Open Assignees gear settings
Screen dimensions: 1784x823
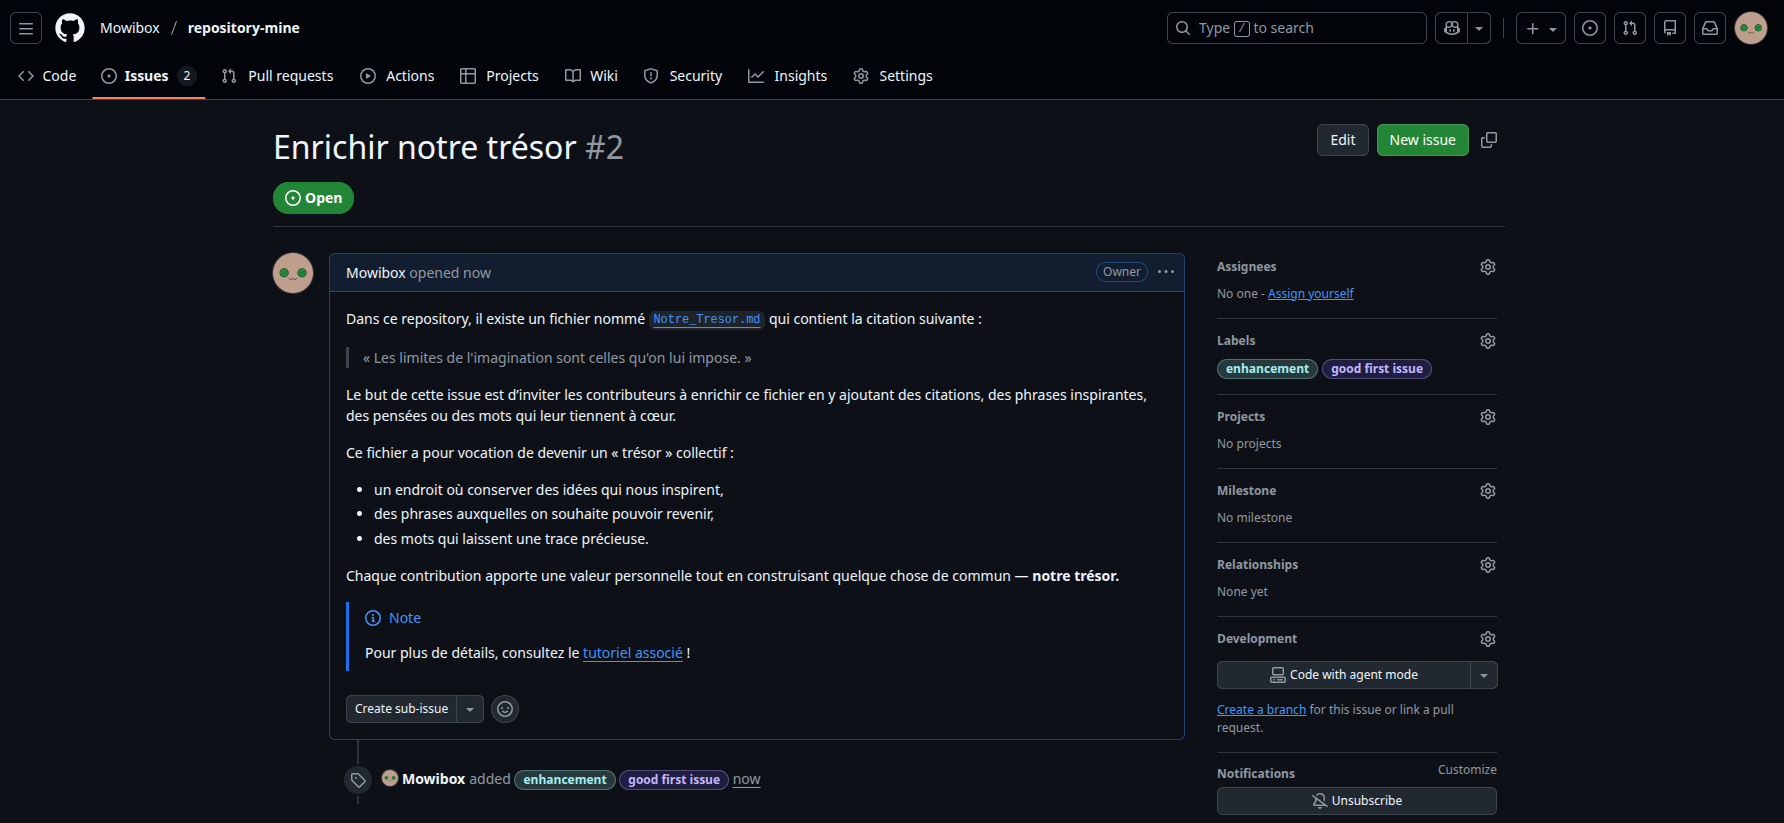pos(1488,267)
